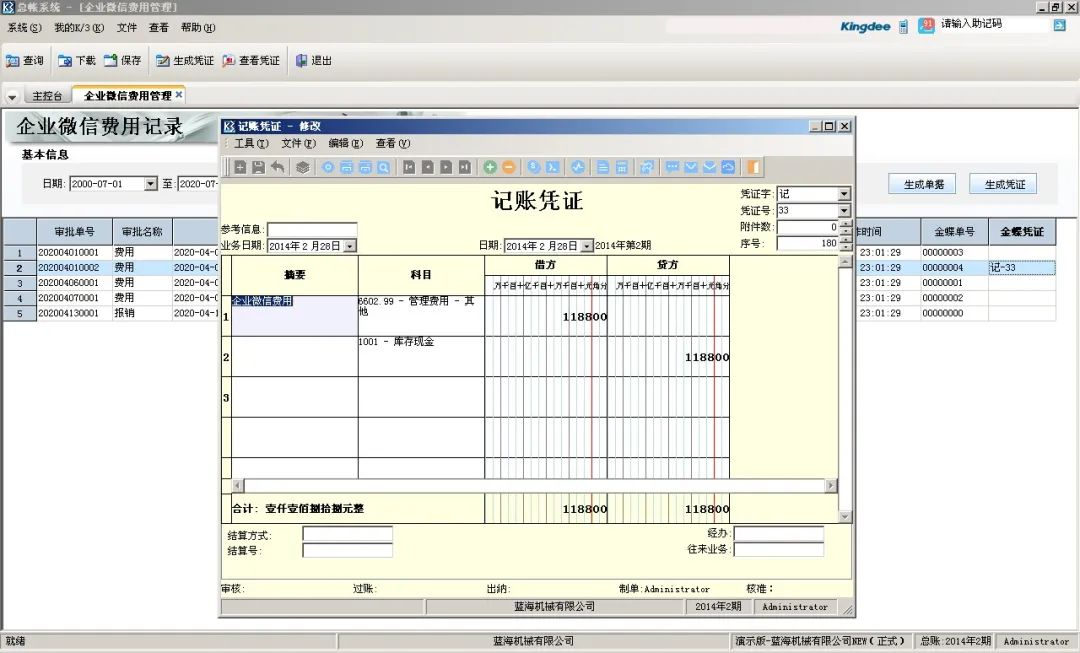Go to the last voucher record
1080x653 pixels.
(x=465, y=167)
